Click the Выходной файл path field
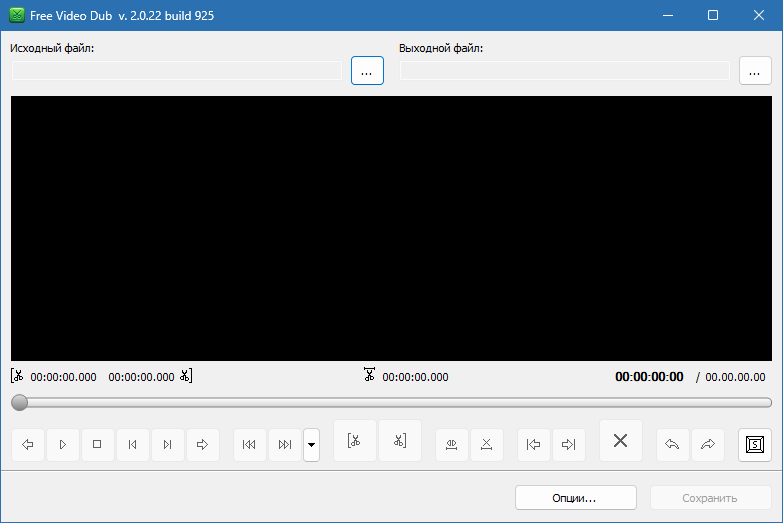Viewport: 783px width, 523px height. 565,71
